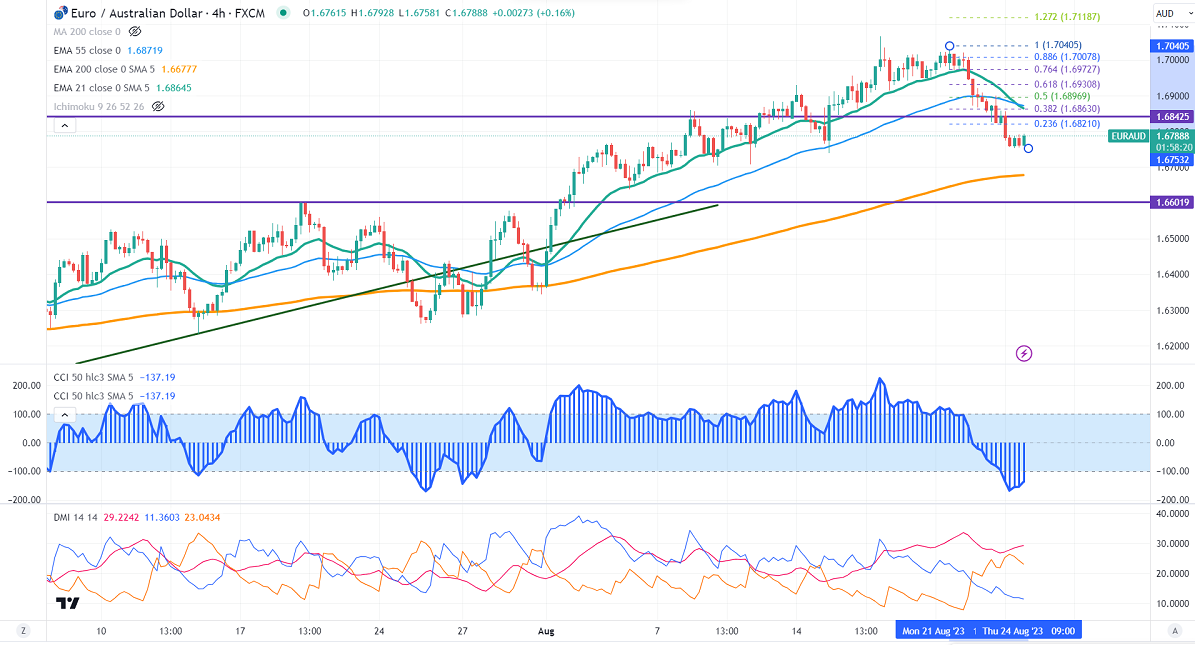Click the 0.886 (1.70078) Fibonacci level label
1195x645 pixels.
[1067, 57]
